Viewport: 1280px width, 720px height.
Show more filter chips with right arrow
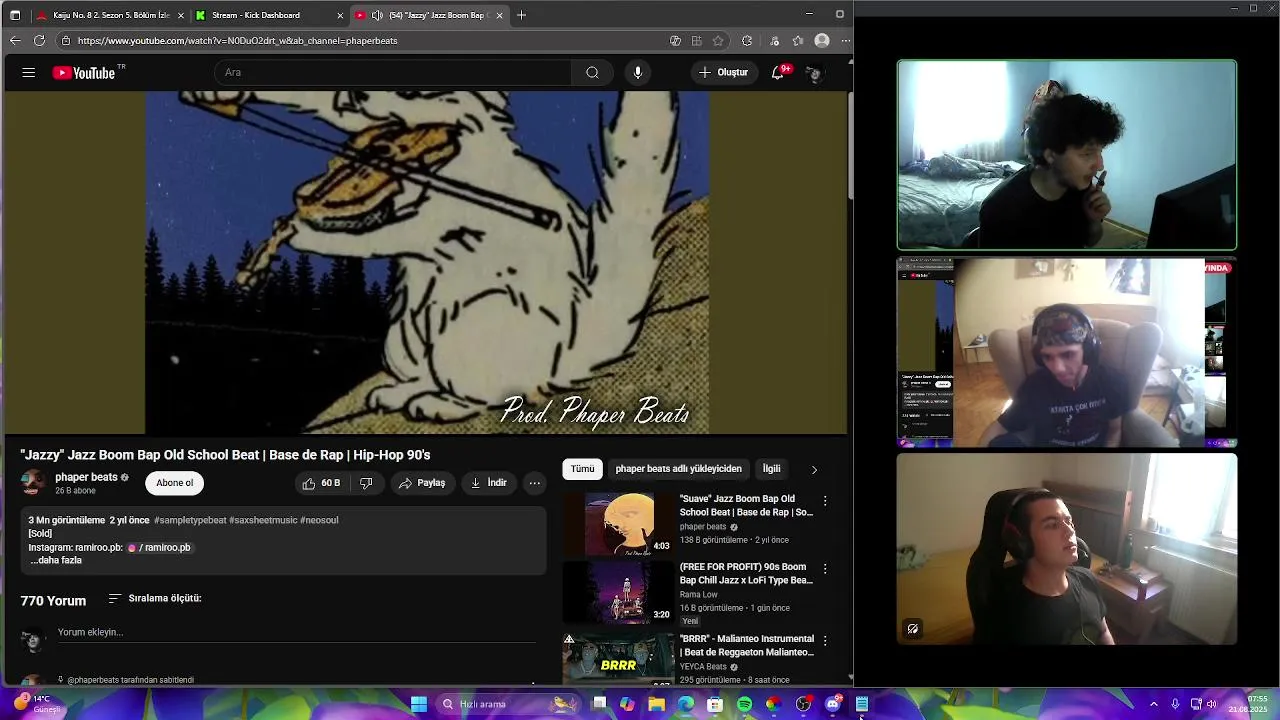pyautogui.click(x=814, y=469)
